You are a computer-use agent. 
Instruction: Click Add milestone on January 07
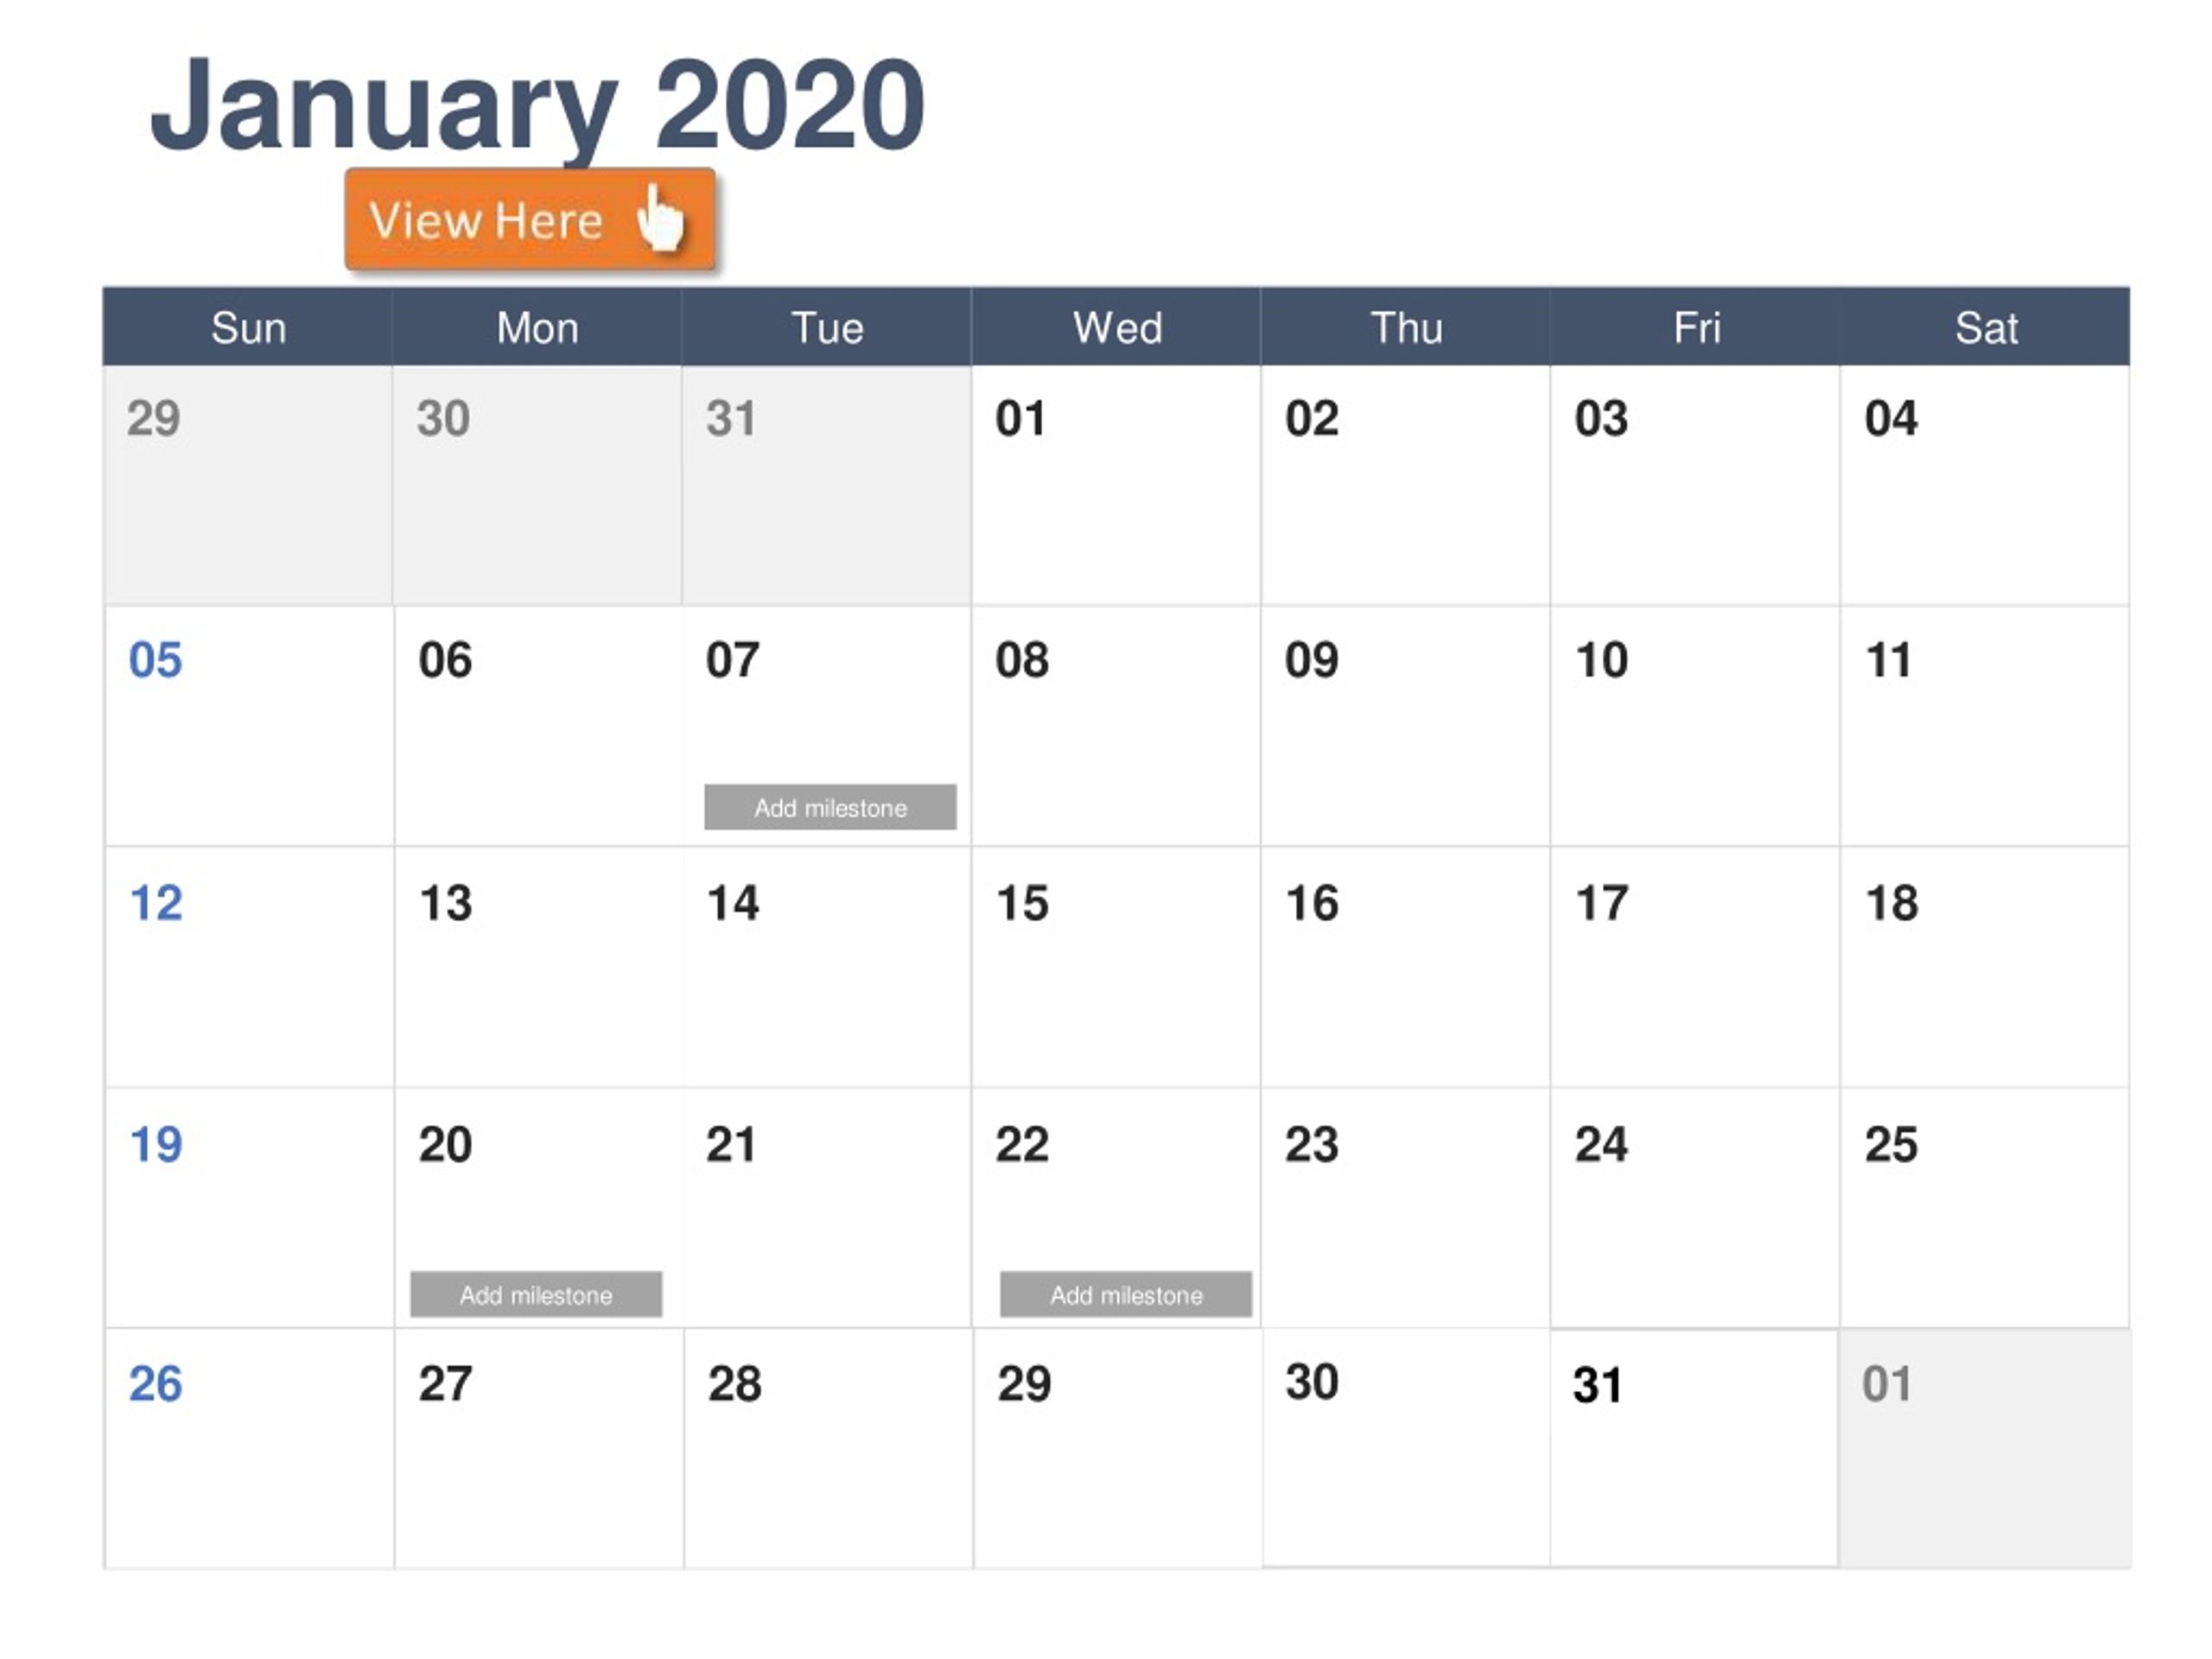click(830, 807)
